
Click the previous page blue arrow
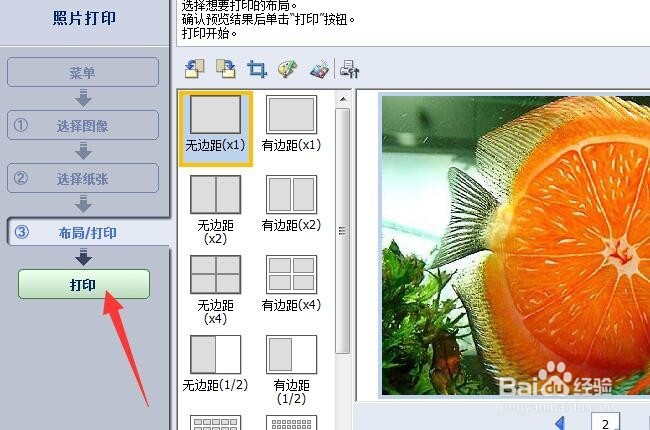click(560, 423)
